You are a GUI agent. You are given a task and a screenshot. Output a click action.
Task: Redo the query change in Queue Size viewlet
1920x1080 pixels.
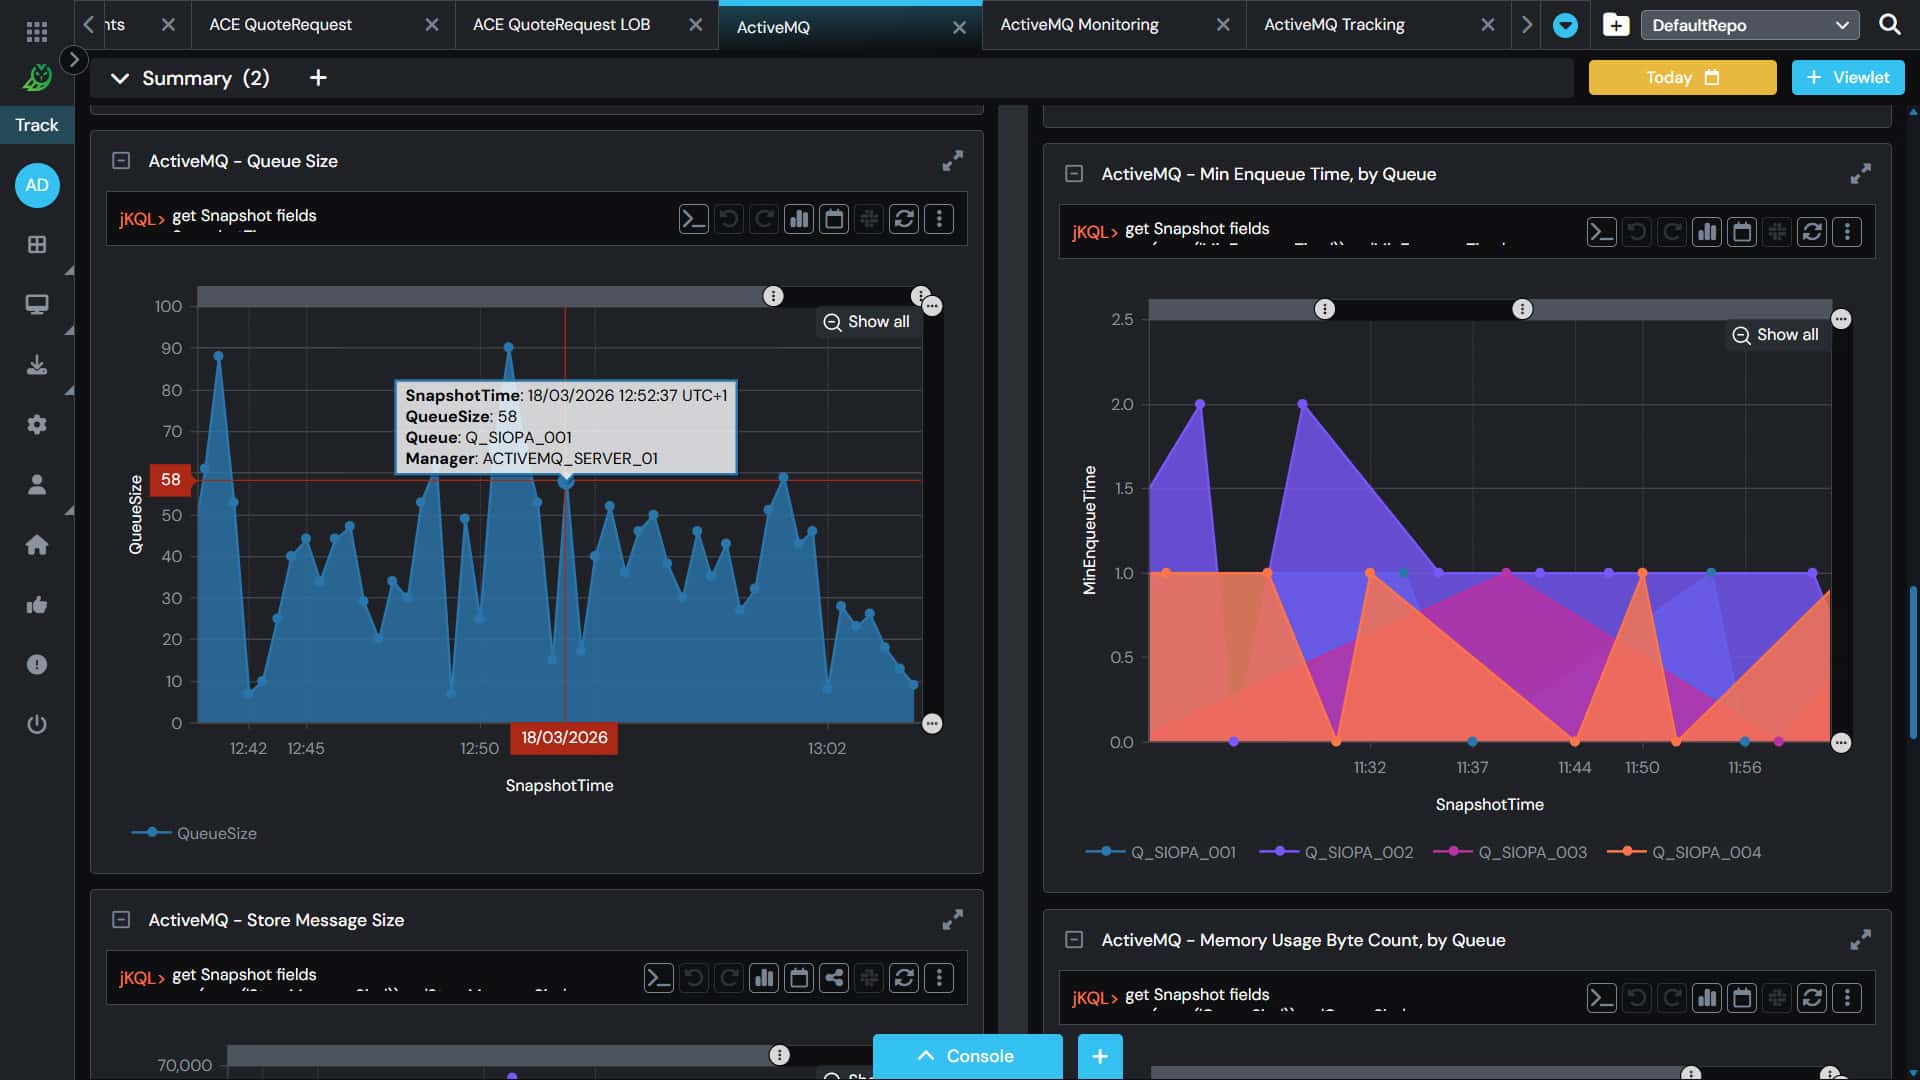pyautogui.click(x=764, y=218)
